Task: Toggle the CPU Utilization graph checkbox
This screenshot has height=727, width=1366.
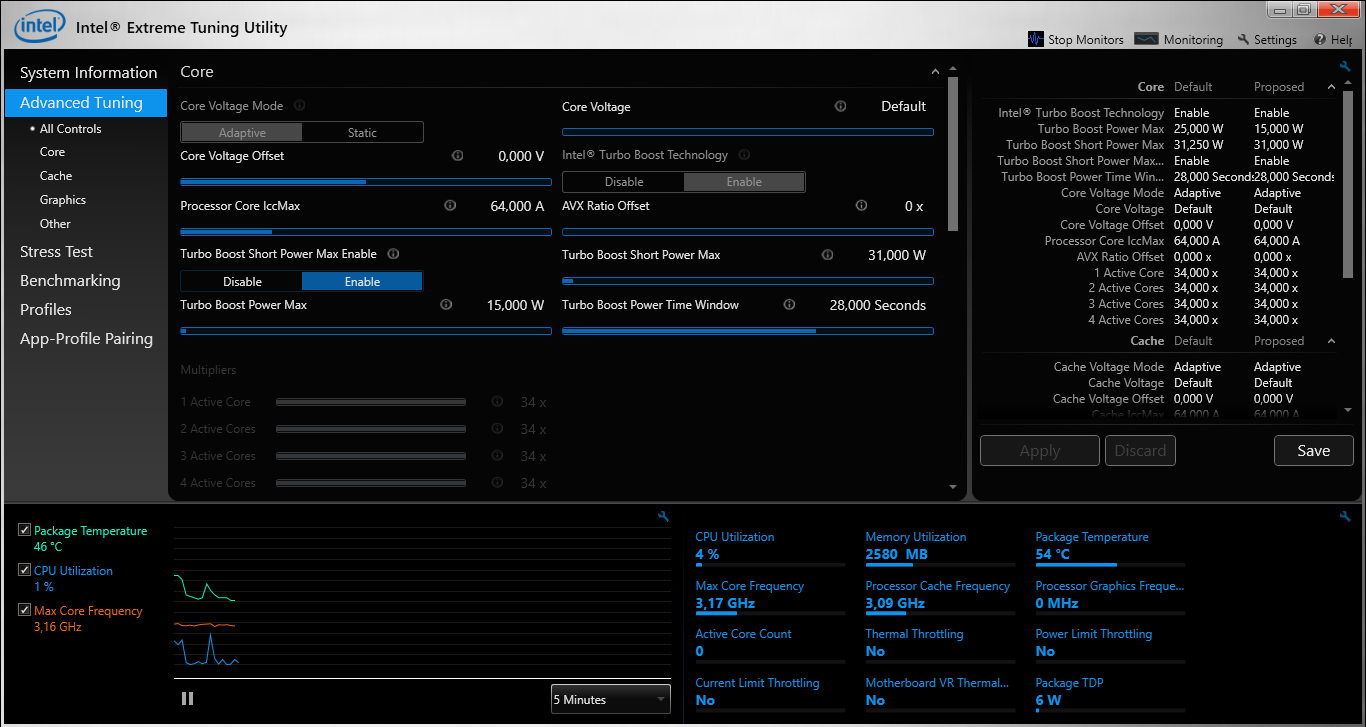Action: (25, 570)
